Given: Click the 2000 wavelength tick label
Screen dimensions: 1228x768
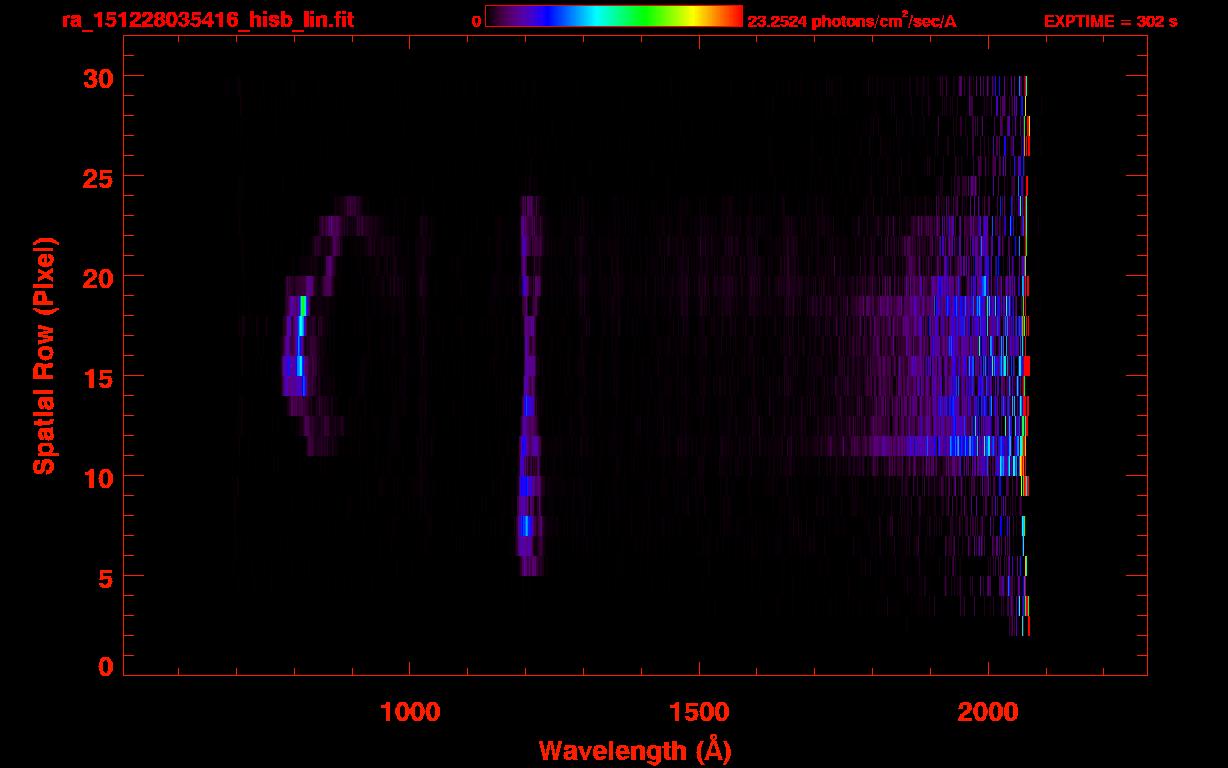Looking at the screenshot, I should pos(988,712).
